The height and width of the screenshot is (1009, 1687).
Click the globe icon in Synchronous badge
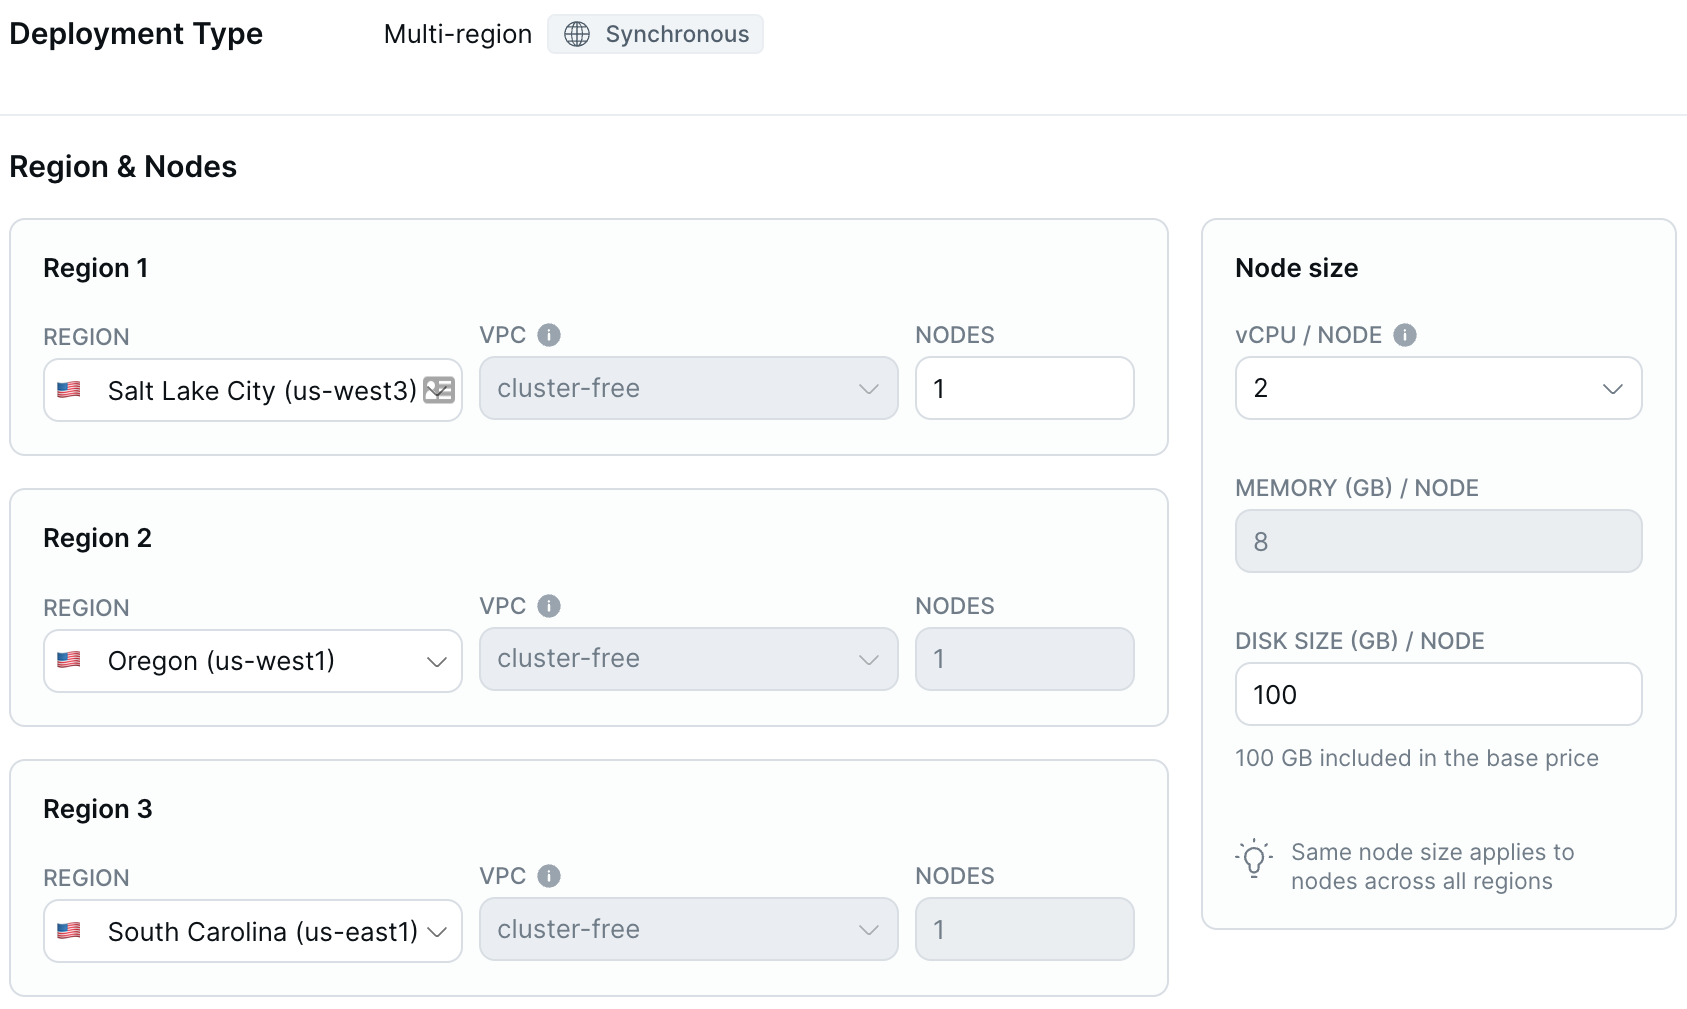tap(577, 34)
